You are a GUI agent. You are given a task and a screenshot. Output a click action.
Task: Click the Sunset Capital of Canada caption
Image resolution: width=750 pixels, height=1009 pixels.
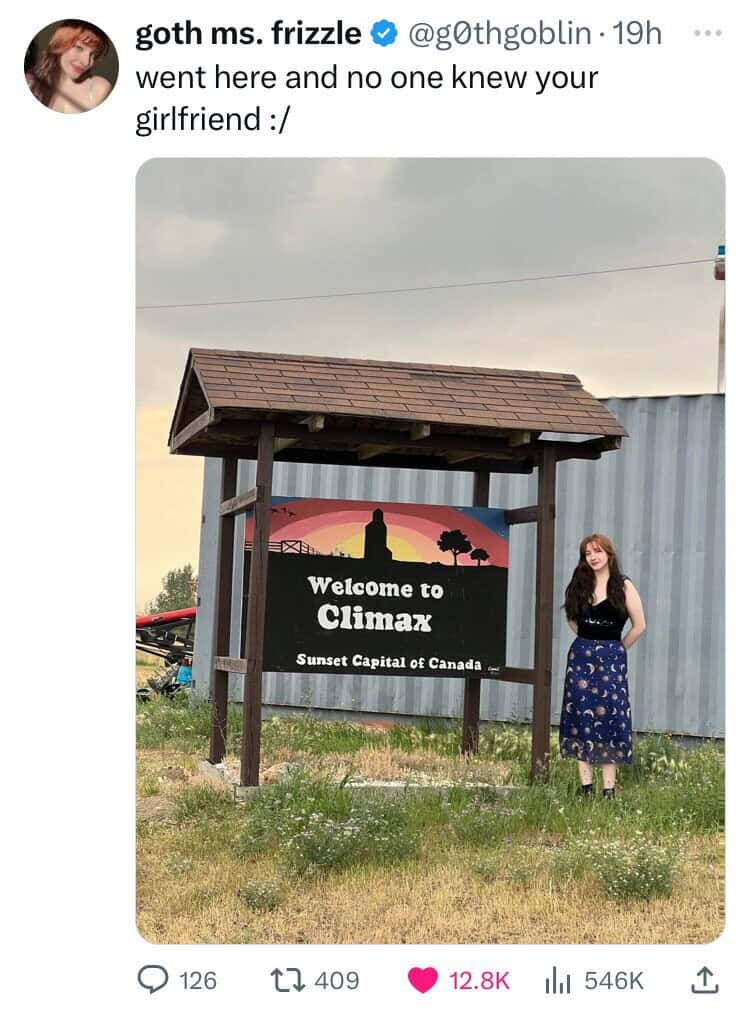click(389, 662)
